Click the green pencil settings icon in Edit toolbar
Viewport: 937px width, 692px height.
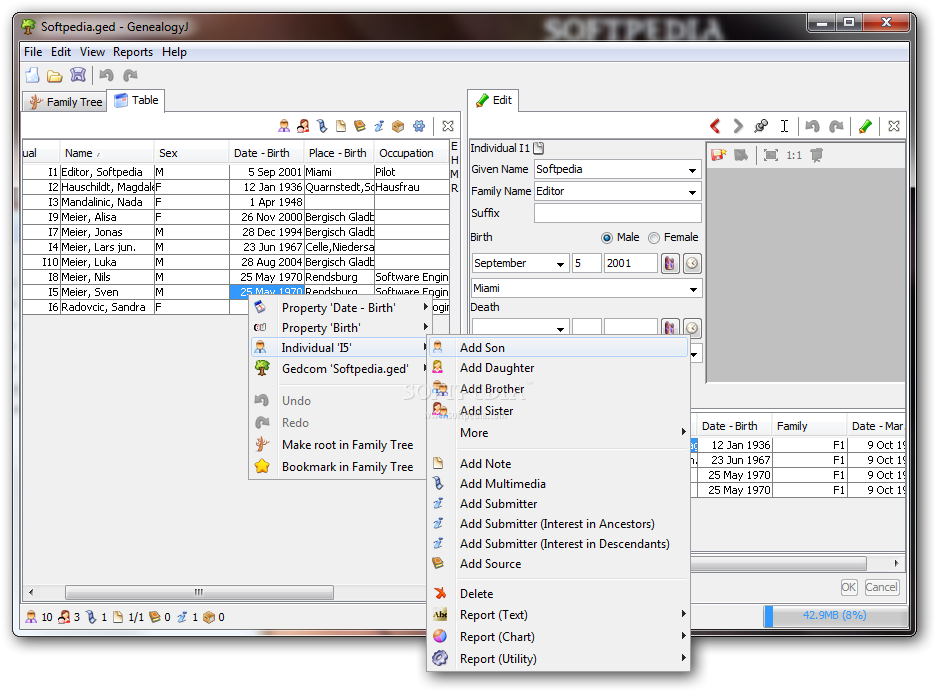865,126
